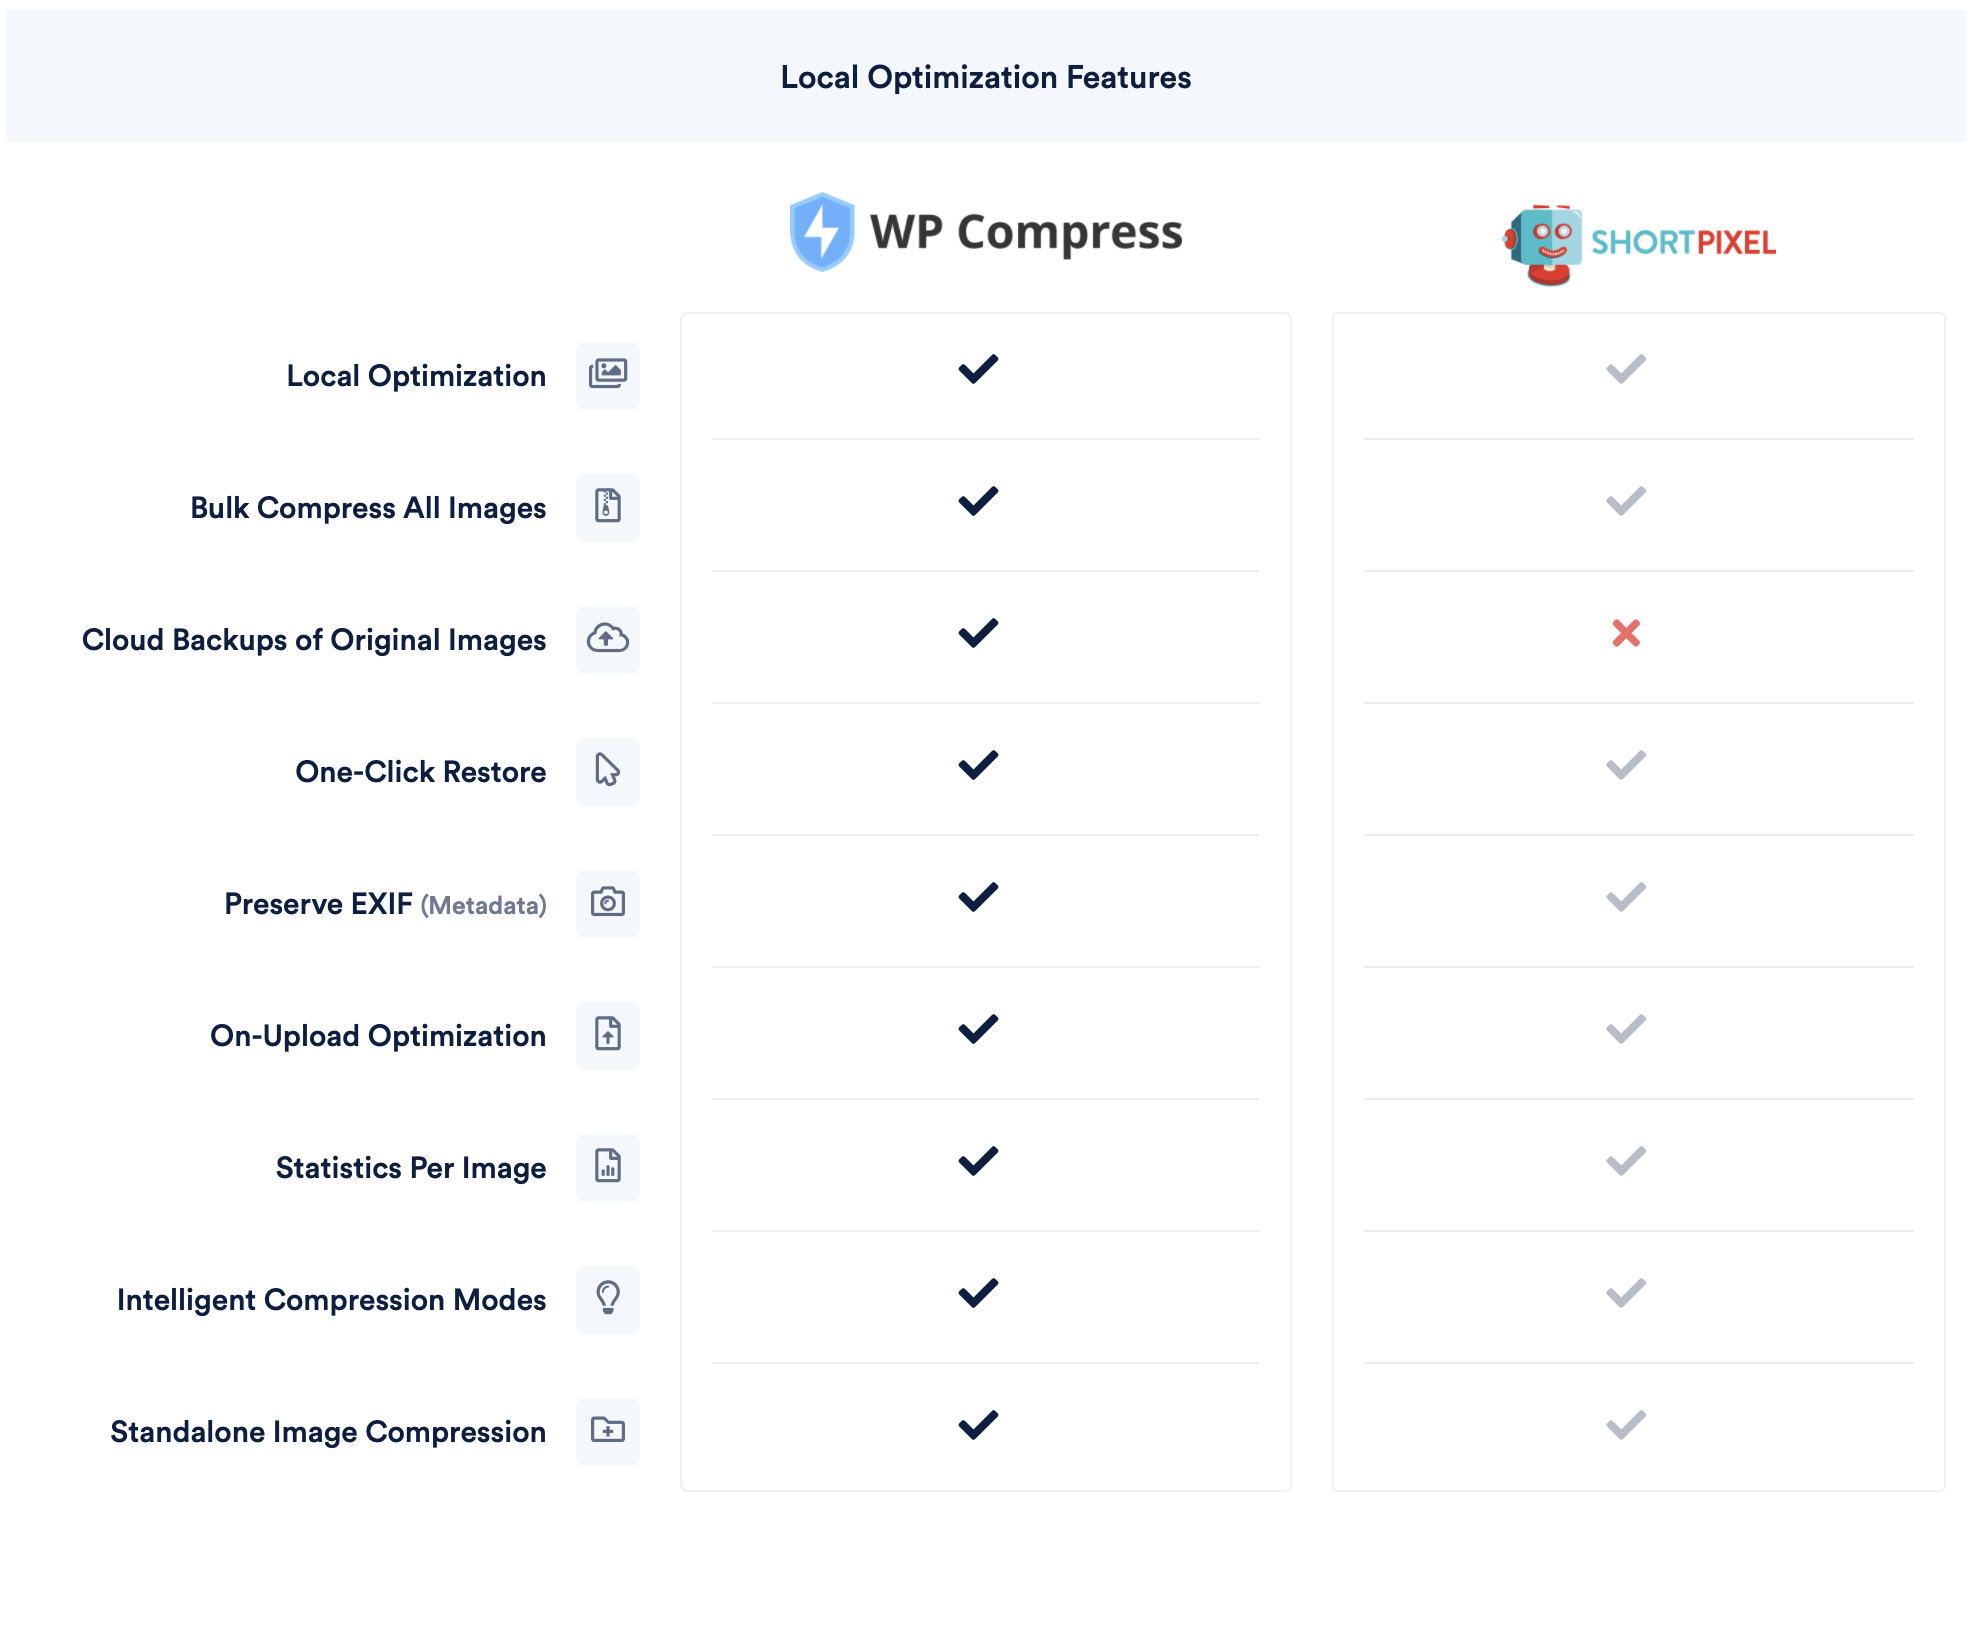The height and width of the screenshot is (1650, 1968).
Task: Click WP Compress checkmark for Local Optimization
Action: [x=978, y=369]
